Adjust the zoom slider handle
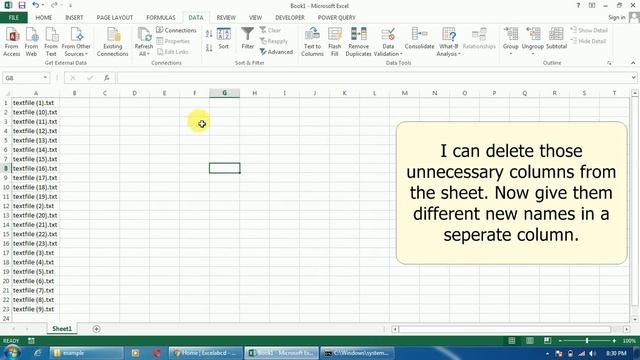The height and width of the screenshot is (360, 640). (587, 340)
